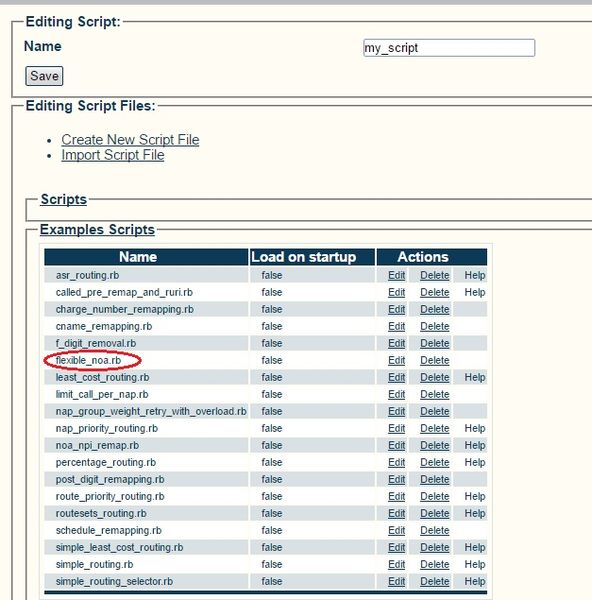Viewport: 592px width, 600px height.
Task: Edit the schedule_remapping.rb script
Action: click(396, 530)
